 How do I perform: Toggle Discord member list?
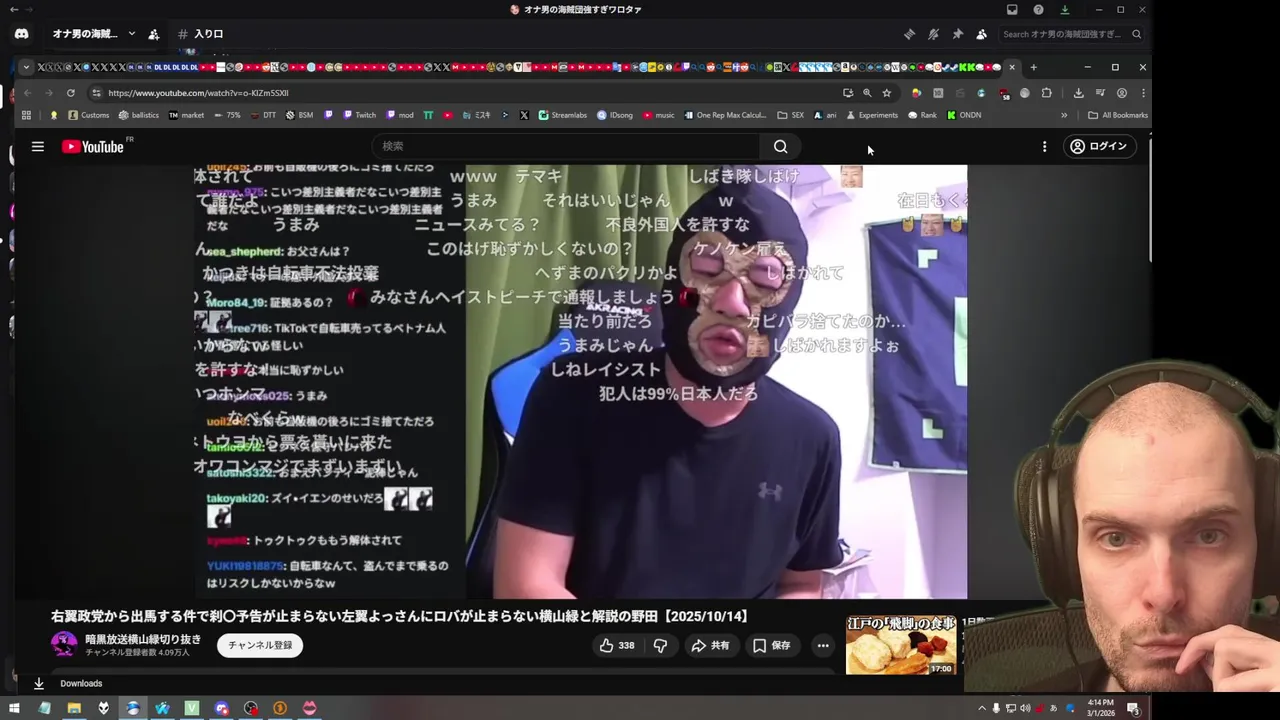pos(981,34)
